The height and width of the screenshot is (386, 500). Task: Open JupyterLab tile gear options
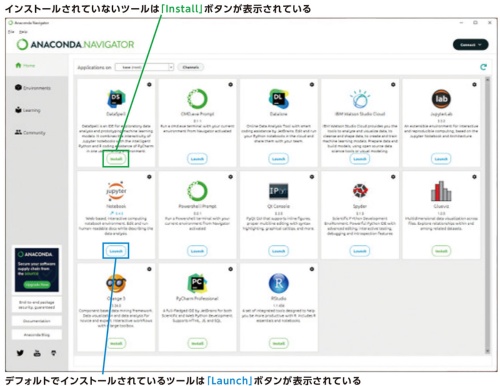tap(474, 85)
